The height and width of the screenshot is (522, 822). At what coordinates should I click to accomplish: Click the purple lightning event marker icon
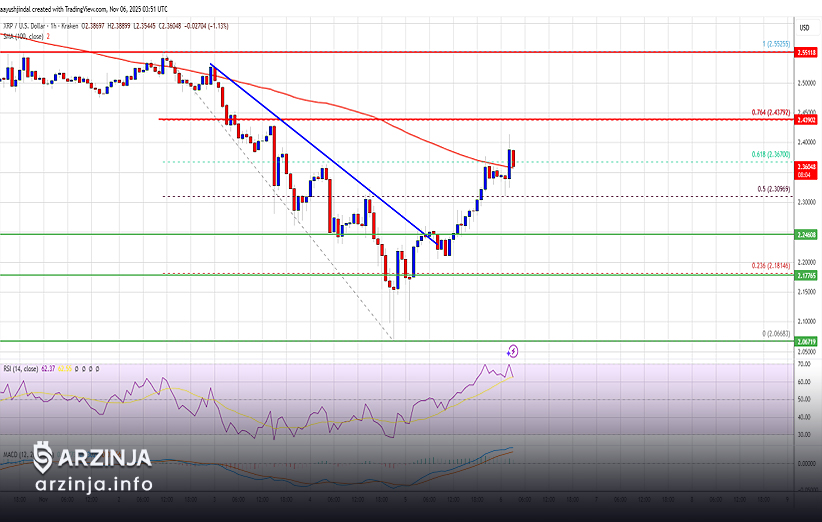pos(512,351)
